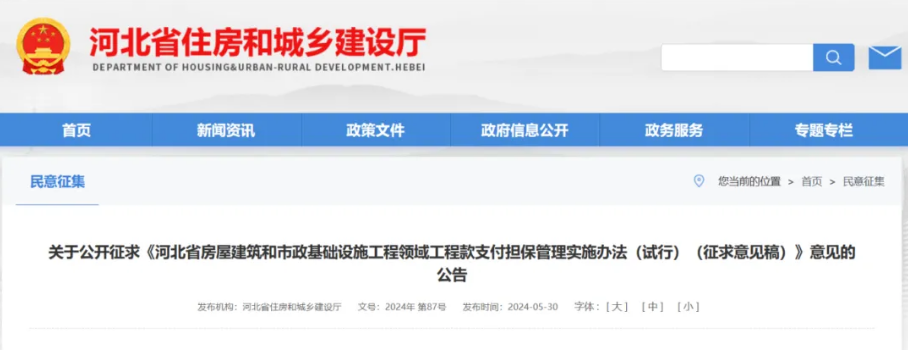
Task: Set font size to 小
Action: (688, 307)
